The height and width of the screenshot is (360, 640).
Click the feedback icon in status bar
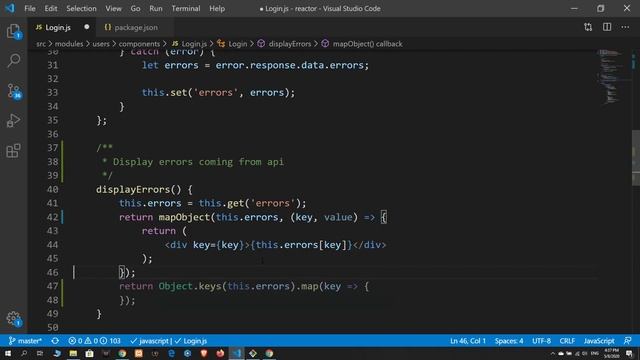click(628, 341)
